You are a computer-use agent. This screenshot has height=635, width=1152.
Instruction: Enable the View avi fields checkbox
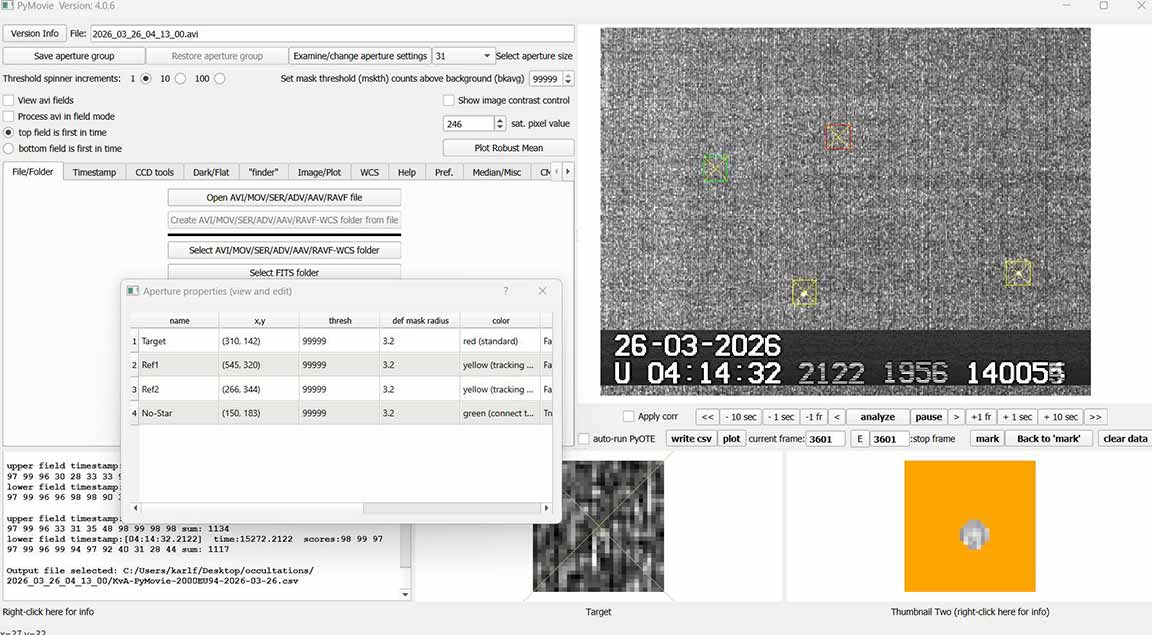pos(9,100)
